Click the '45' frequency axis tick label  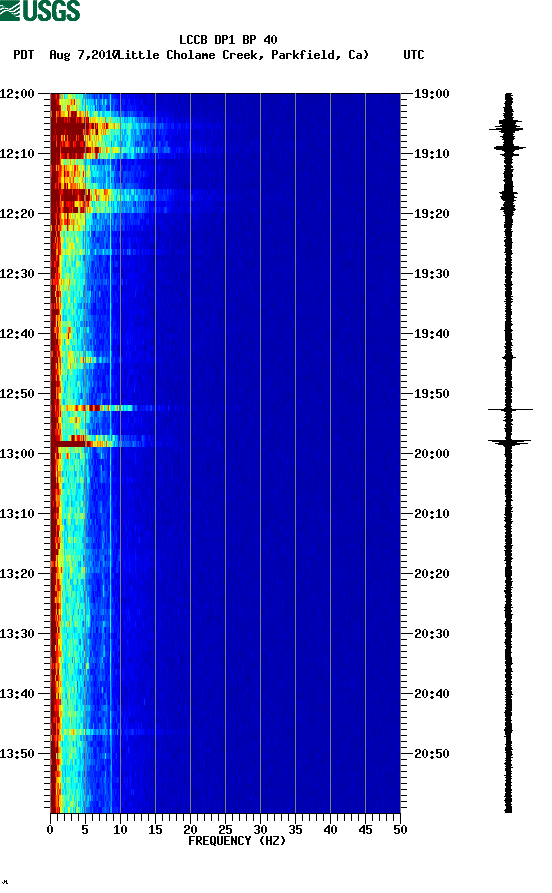pos(365,830)
